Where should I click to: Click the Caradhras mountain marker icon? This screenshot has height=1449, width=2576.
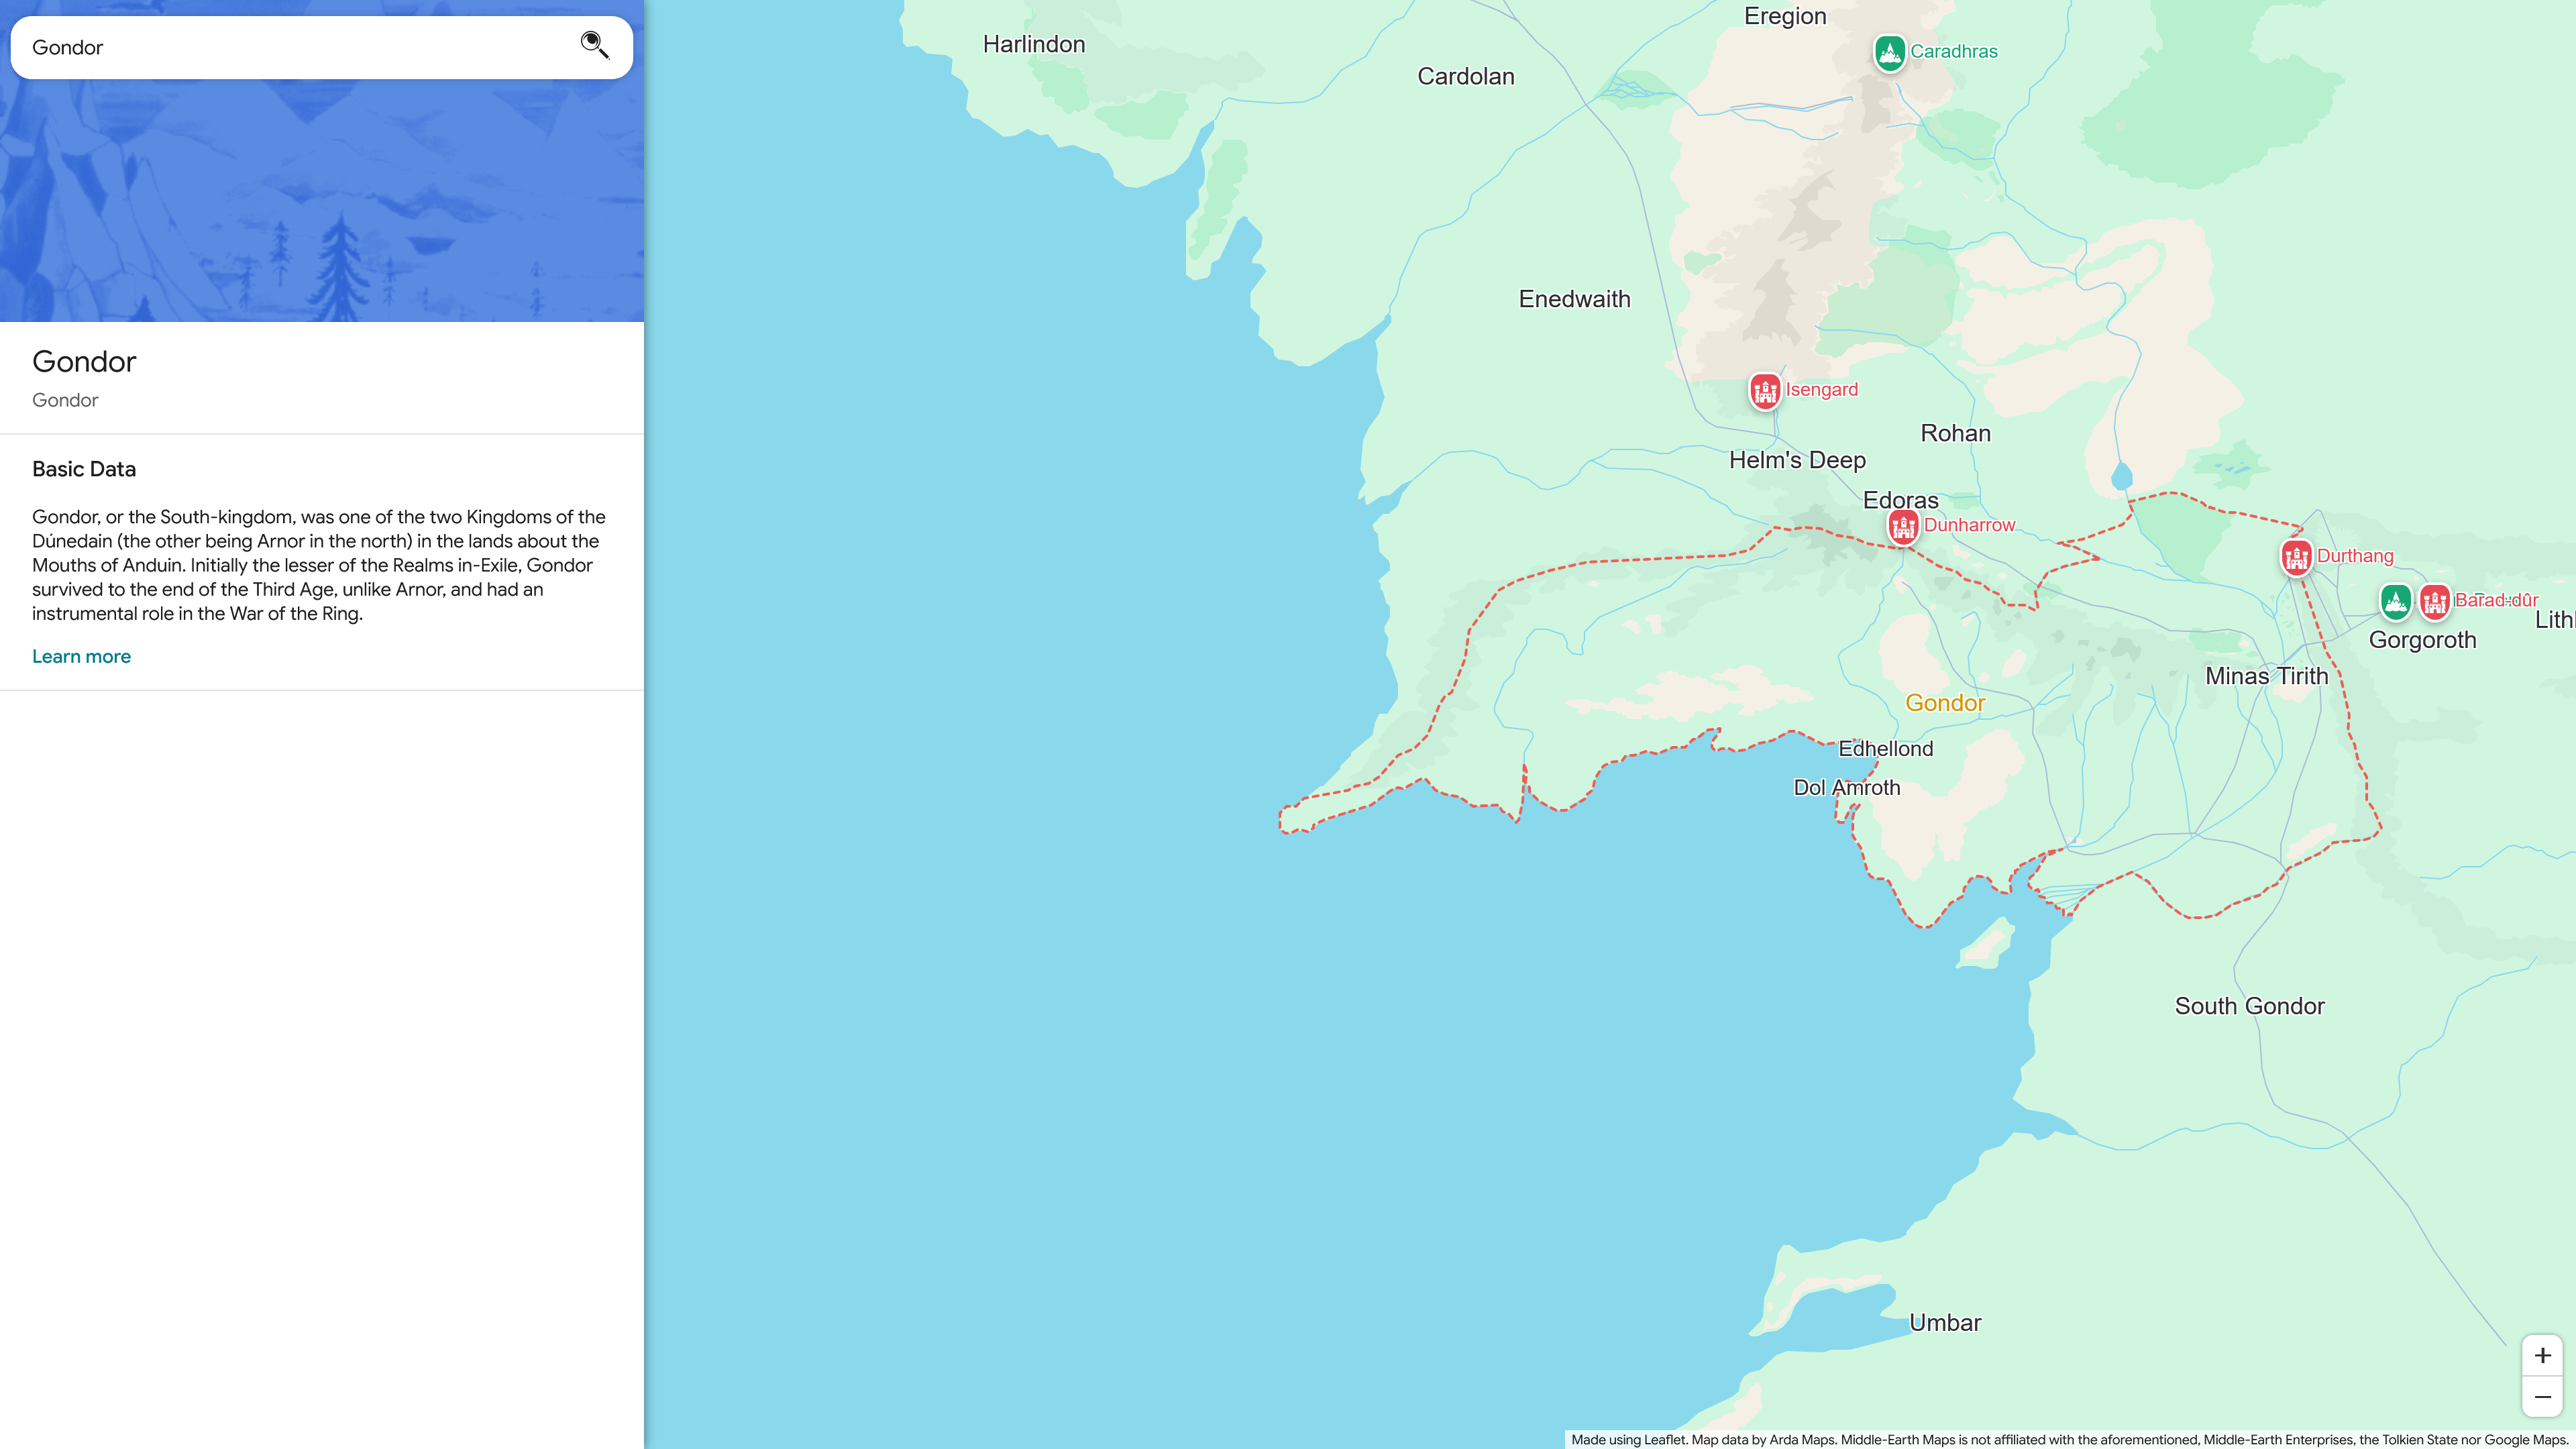(x=1889, y=52)
